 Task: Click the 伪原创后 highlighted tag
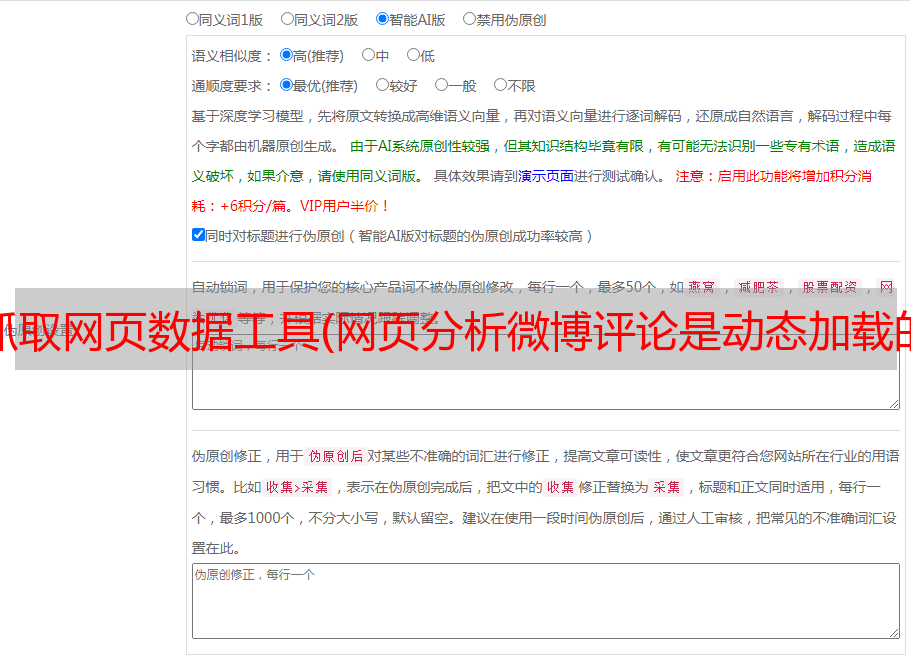click(x=336, y=456)
